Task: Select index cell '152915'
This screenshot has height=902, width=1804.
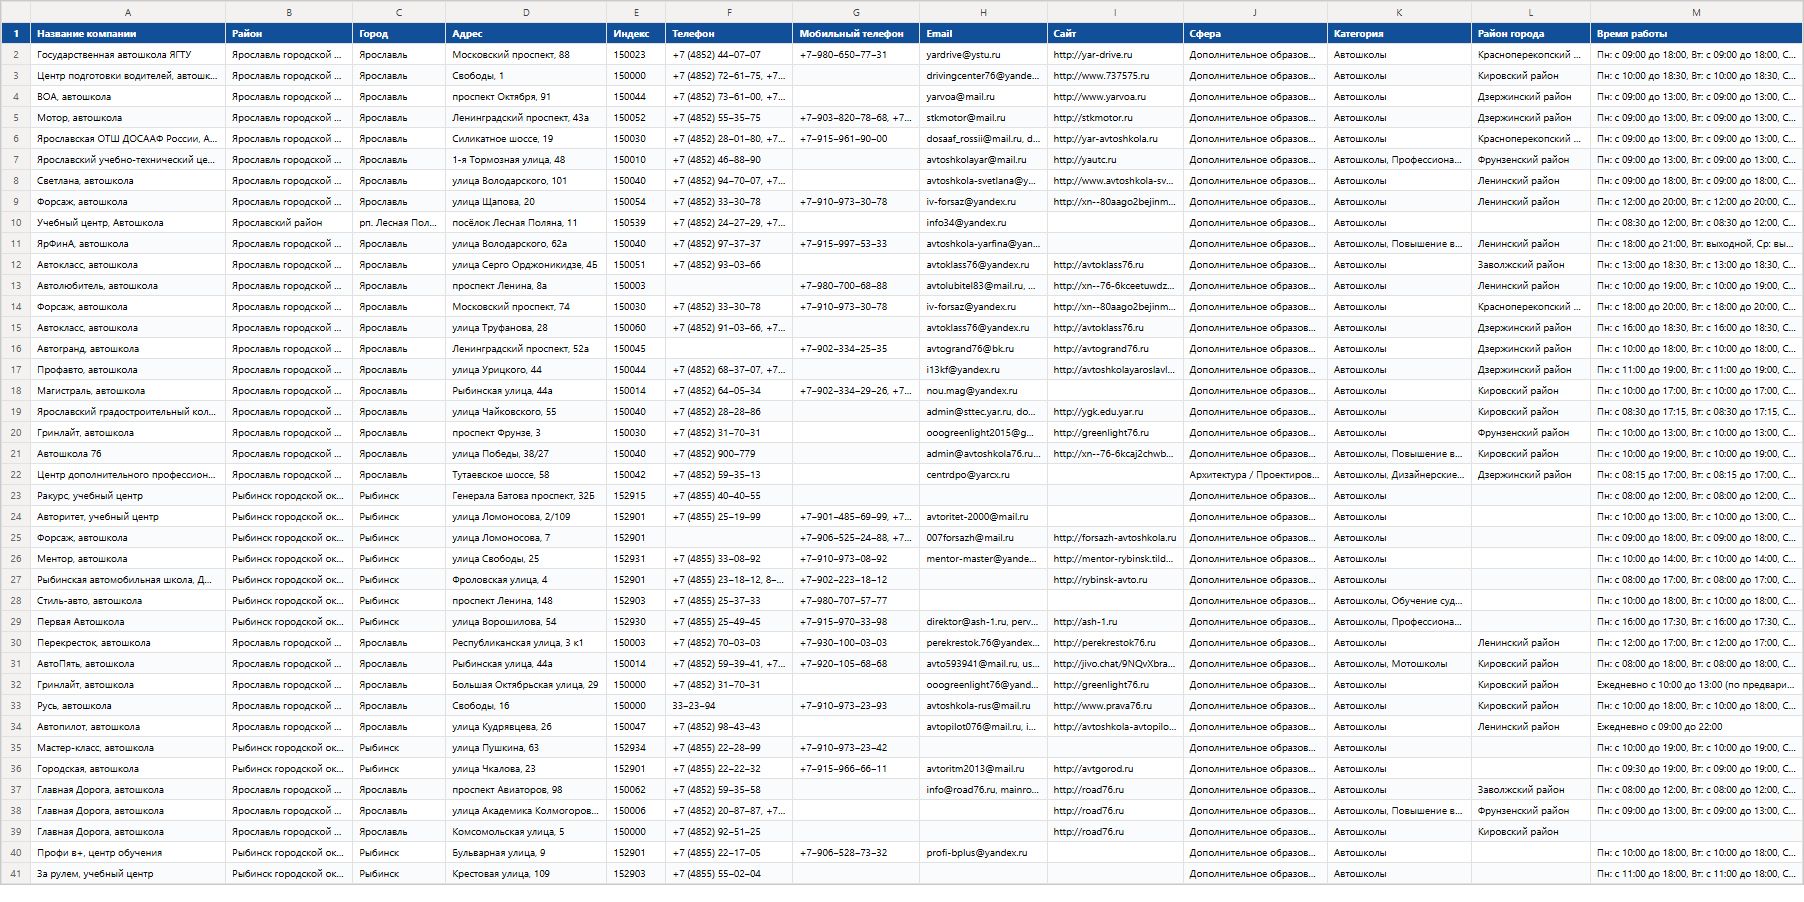Action: [636, 496]
